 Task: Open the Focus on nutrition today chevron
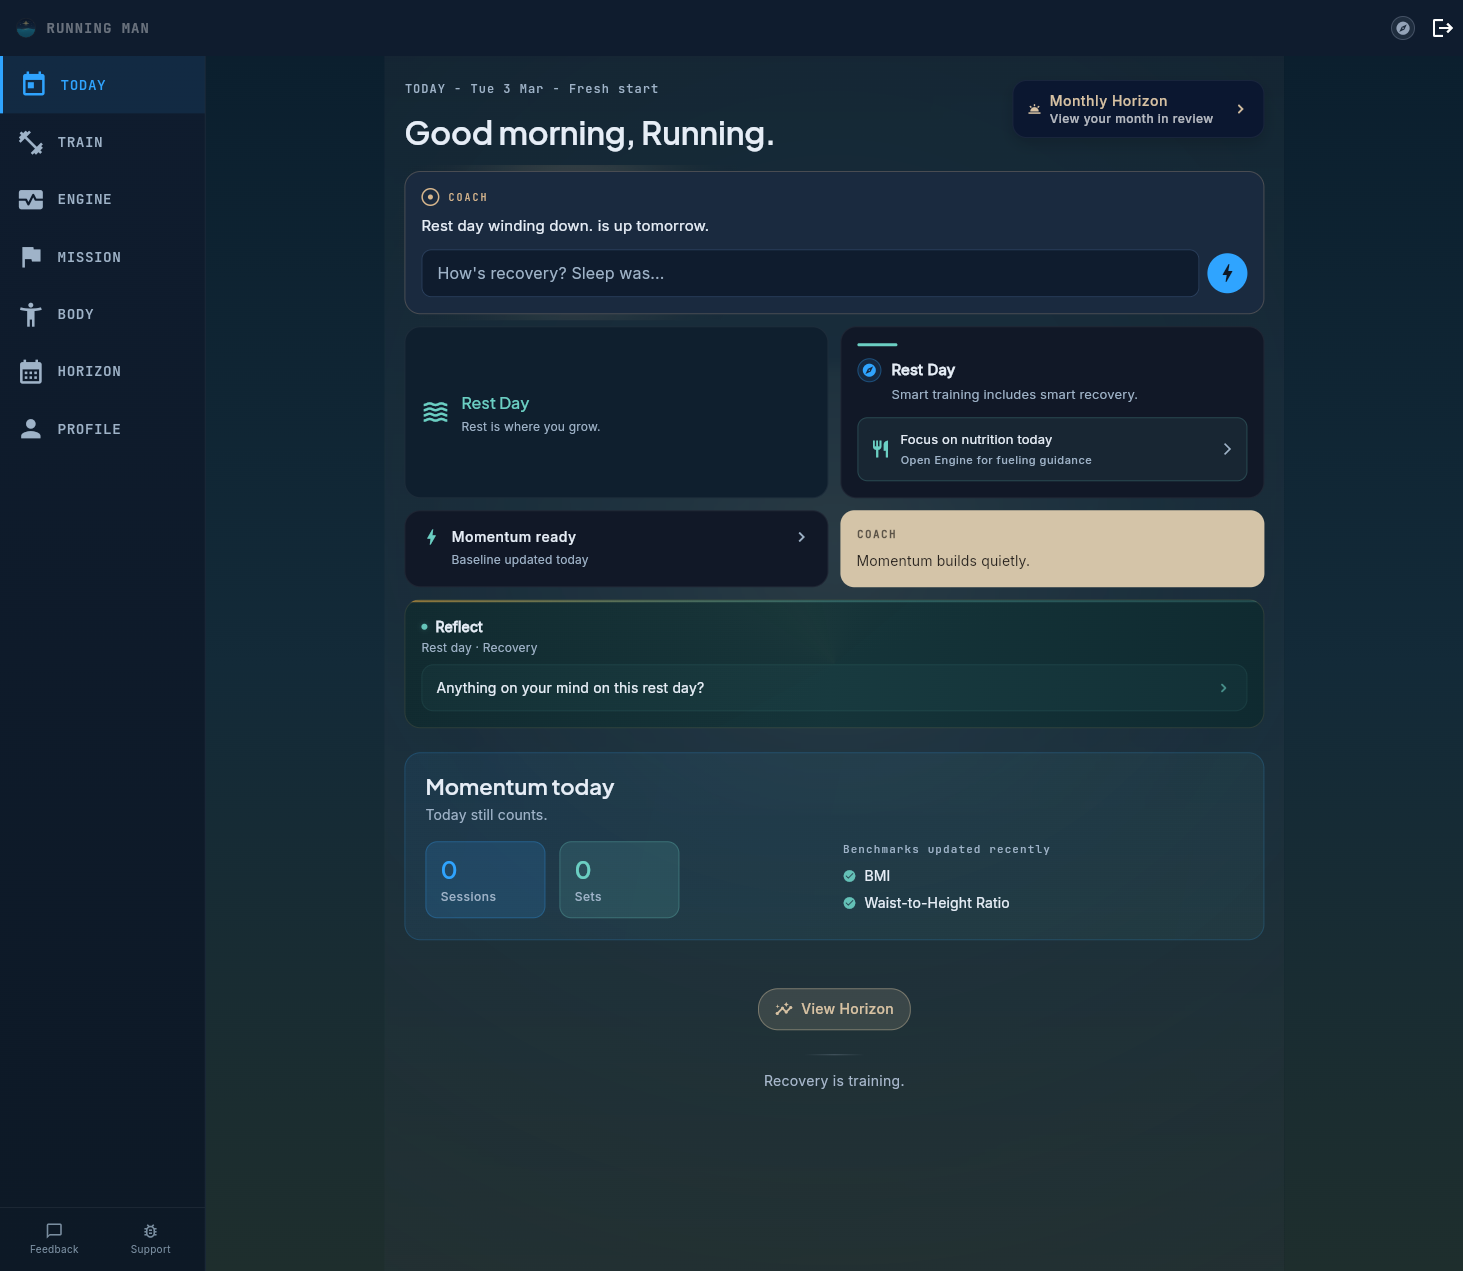1227,449
